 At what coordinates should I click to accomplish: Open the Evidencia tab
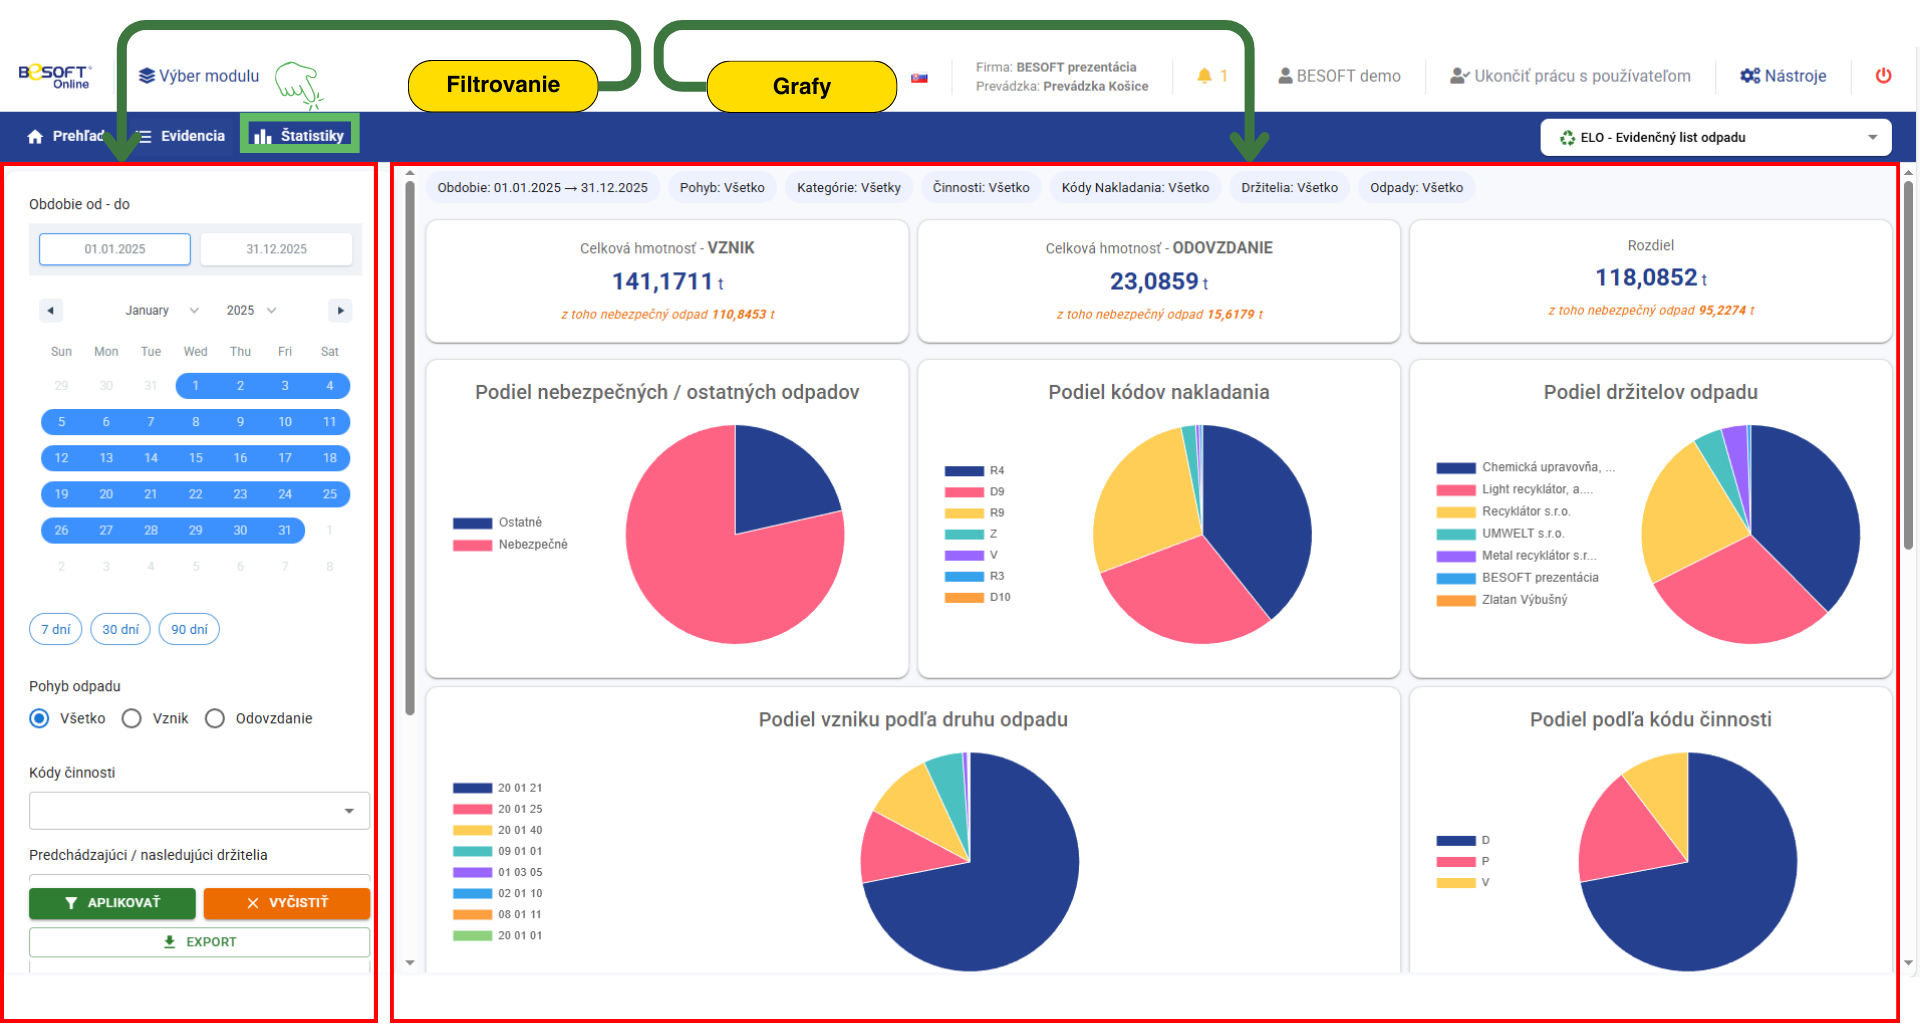(181, 136)
